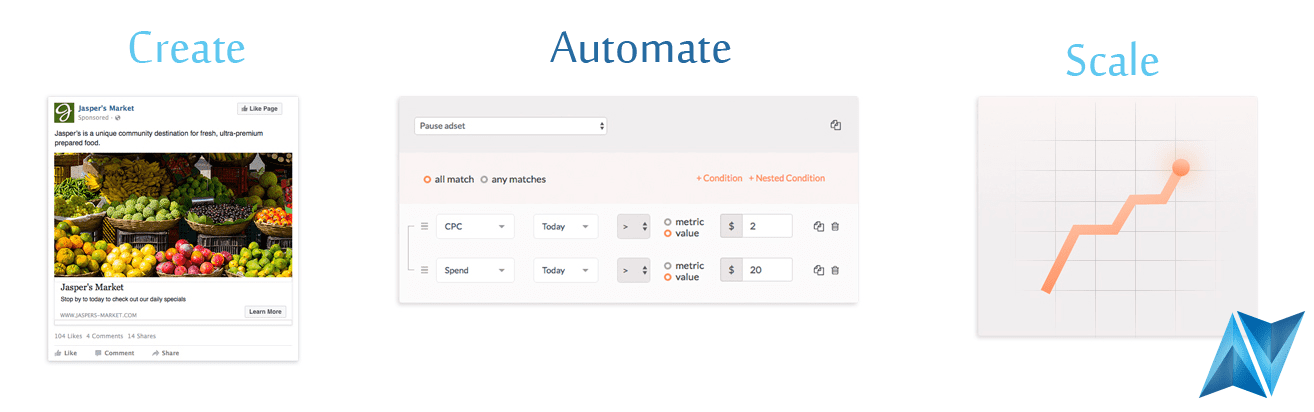The image size is (1314, 412).
Task: Open the Today dropdown in Spend row
Action: 565,270
